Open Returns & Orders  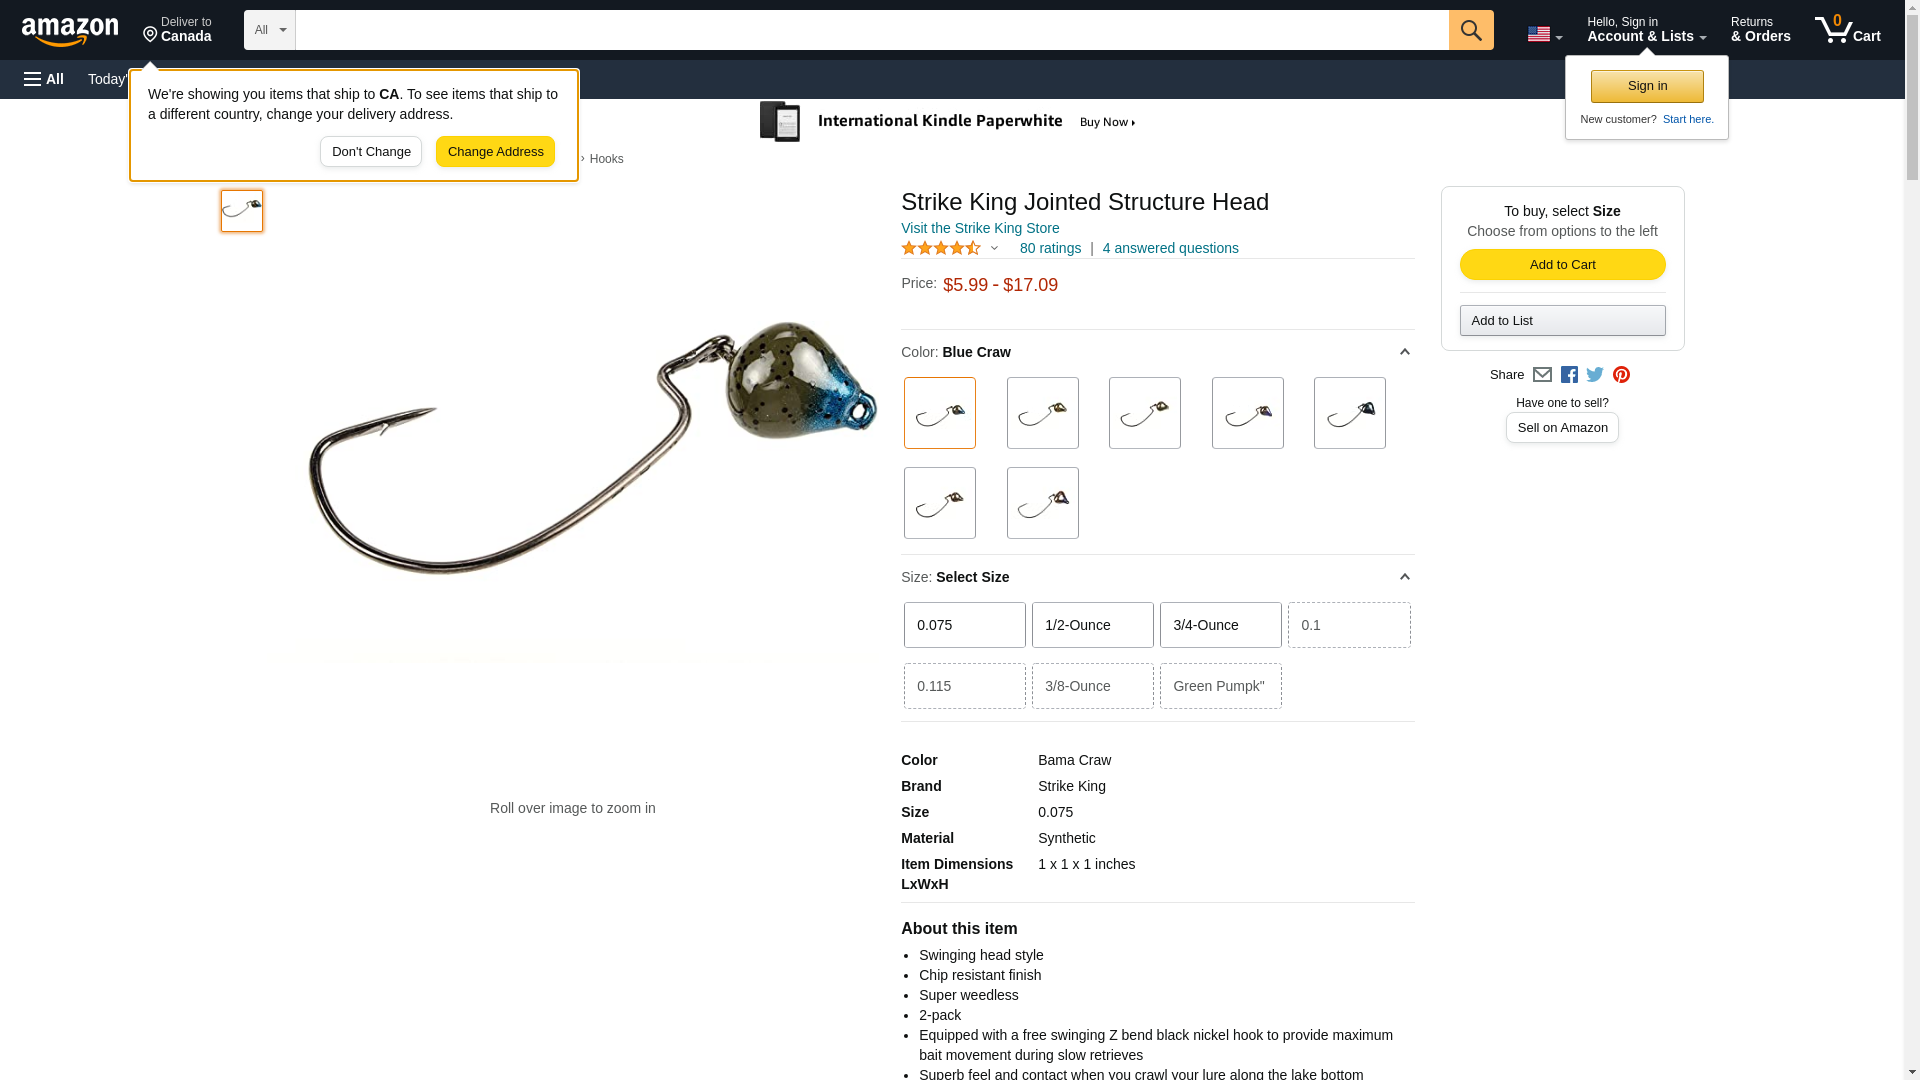click(1760, 30)
